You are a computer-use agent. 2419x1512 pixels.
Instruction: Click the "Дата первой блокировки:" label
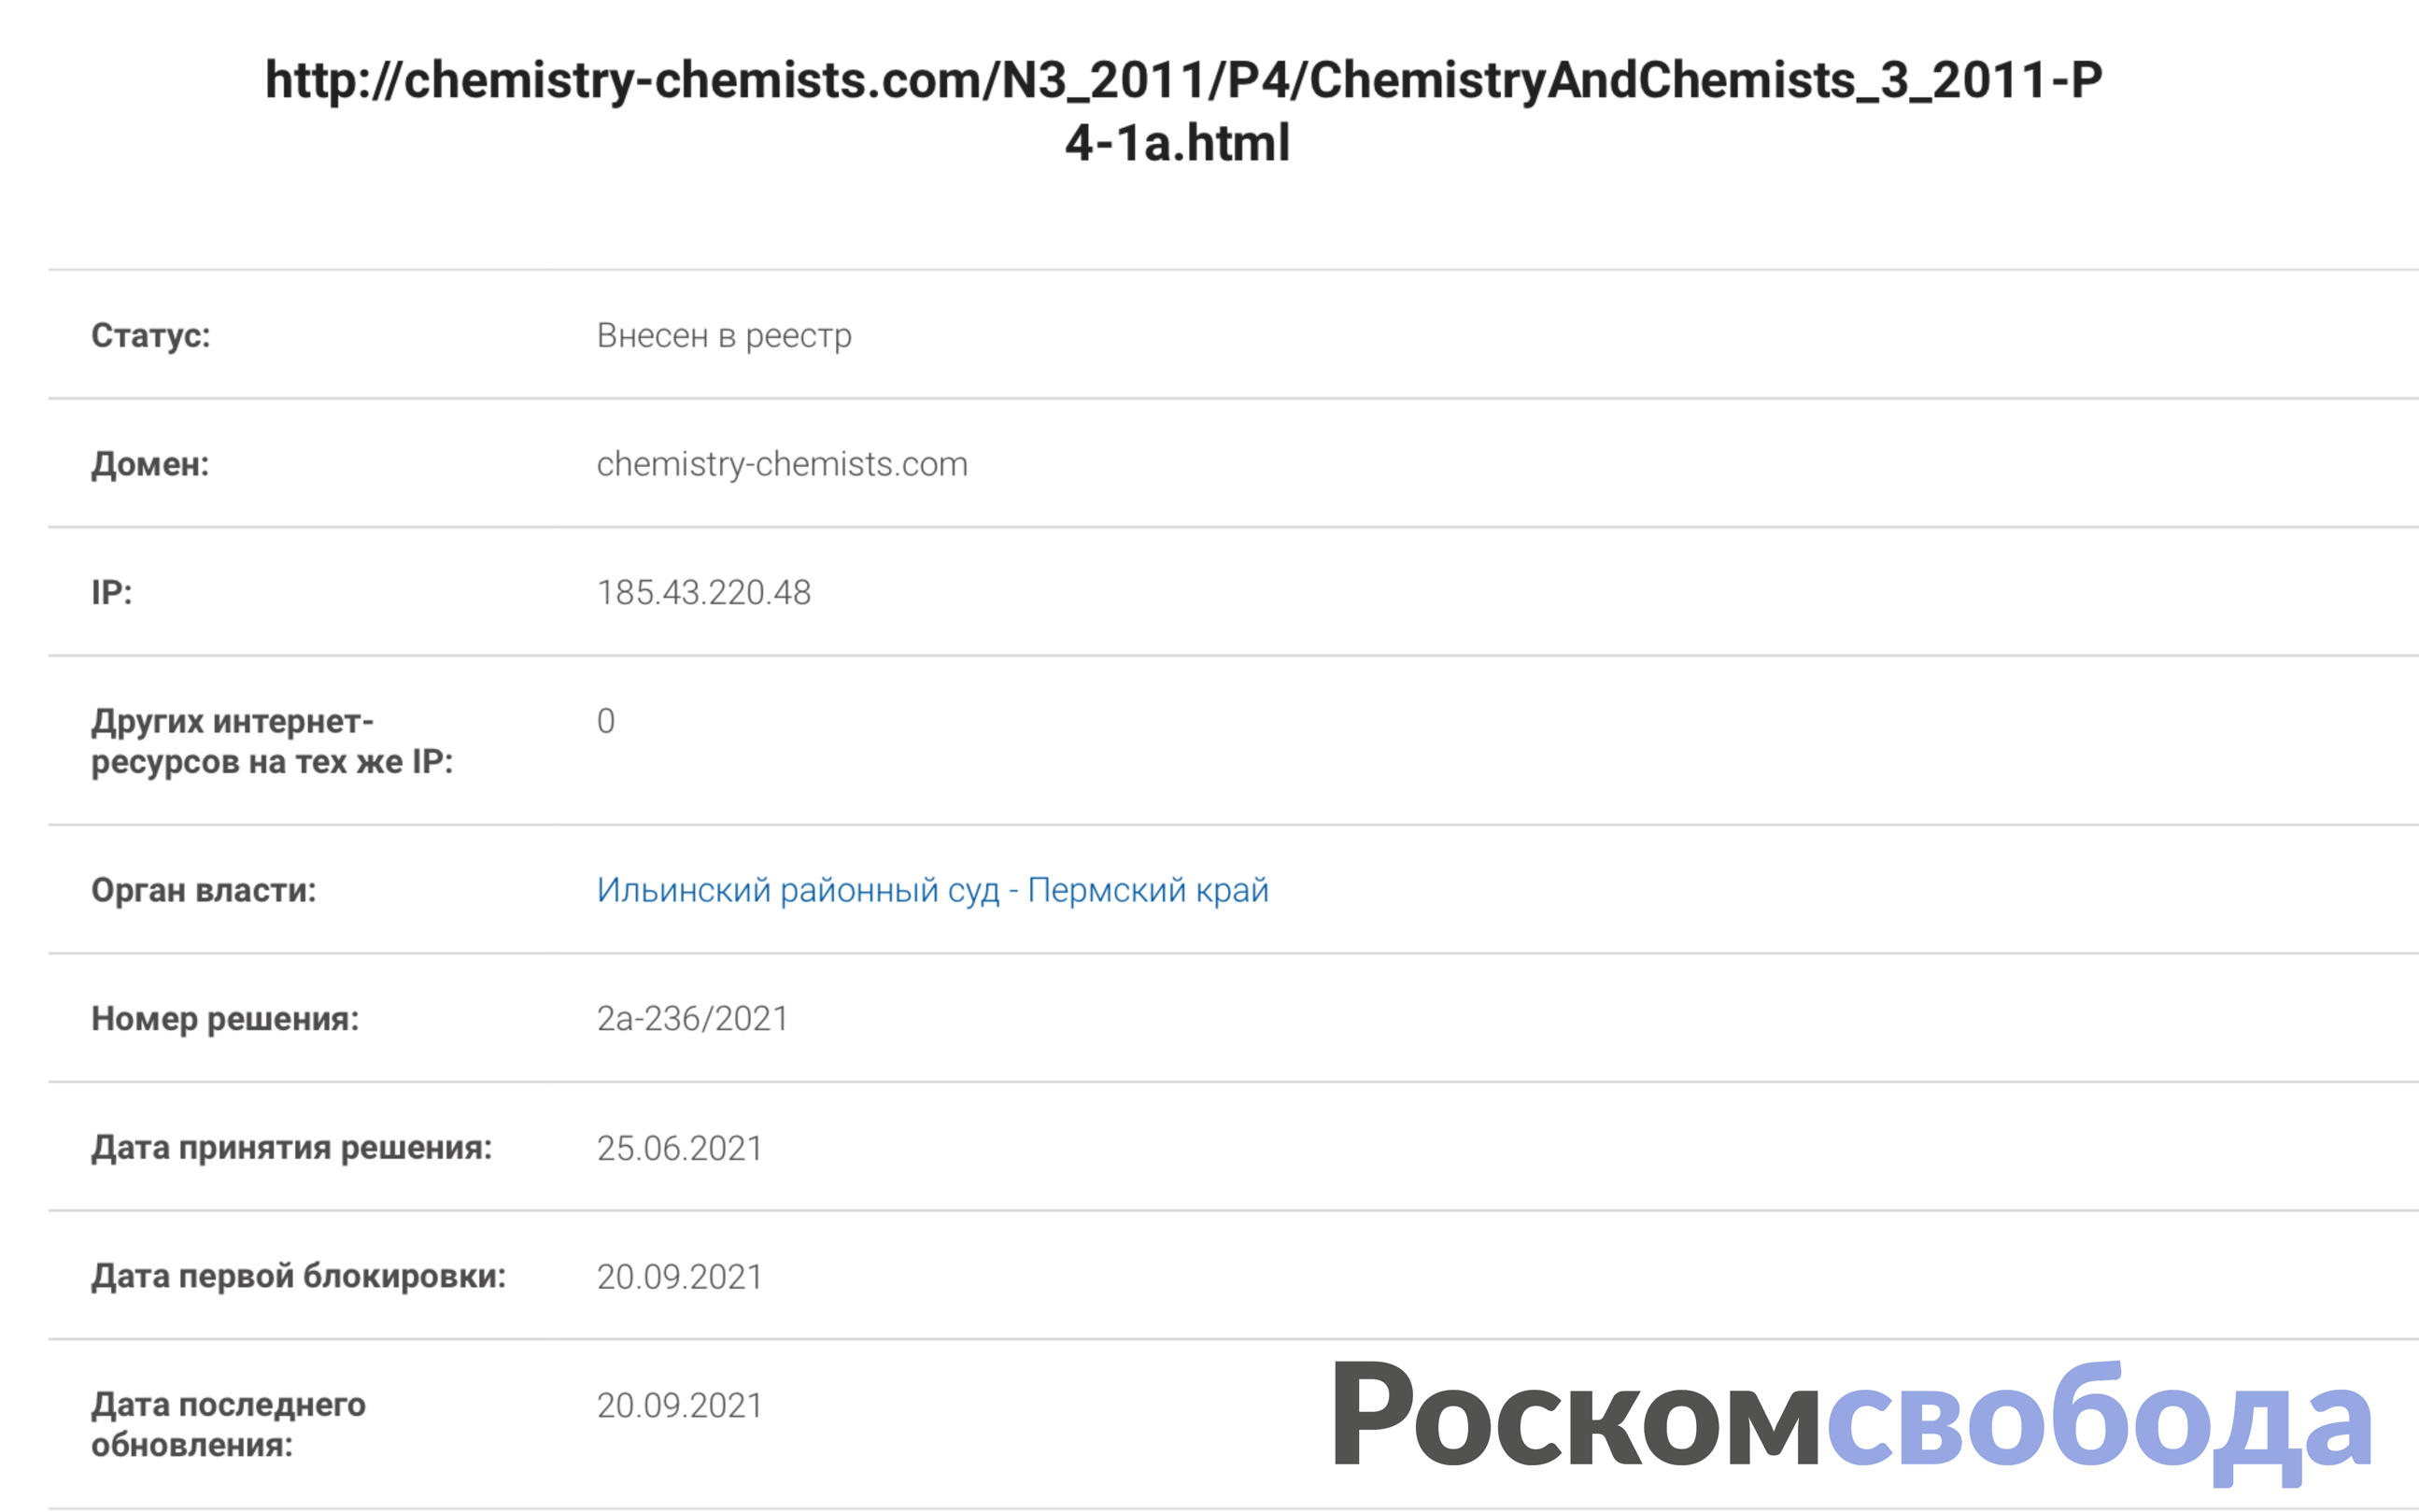coord(299,1277)
